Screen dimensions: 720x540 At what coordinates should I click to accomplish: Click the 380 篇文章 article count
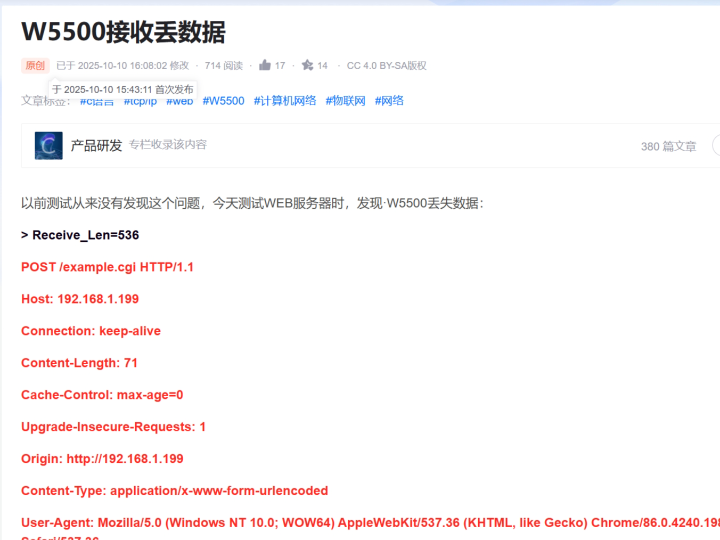pyautogui.click(x=669, y=146)
